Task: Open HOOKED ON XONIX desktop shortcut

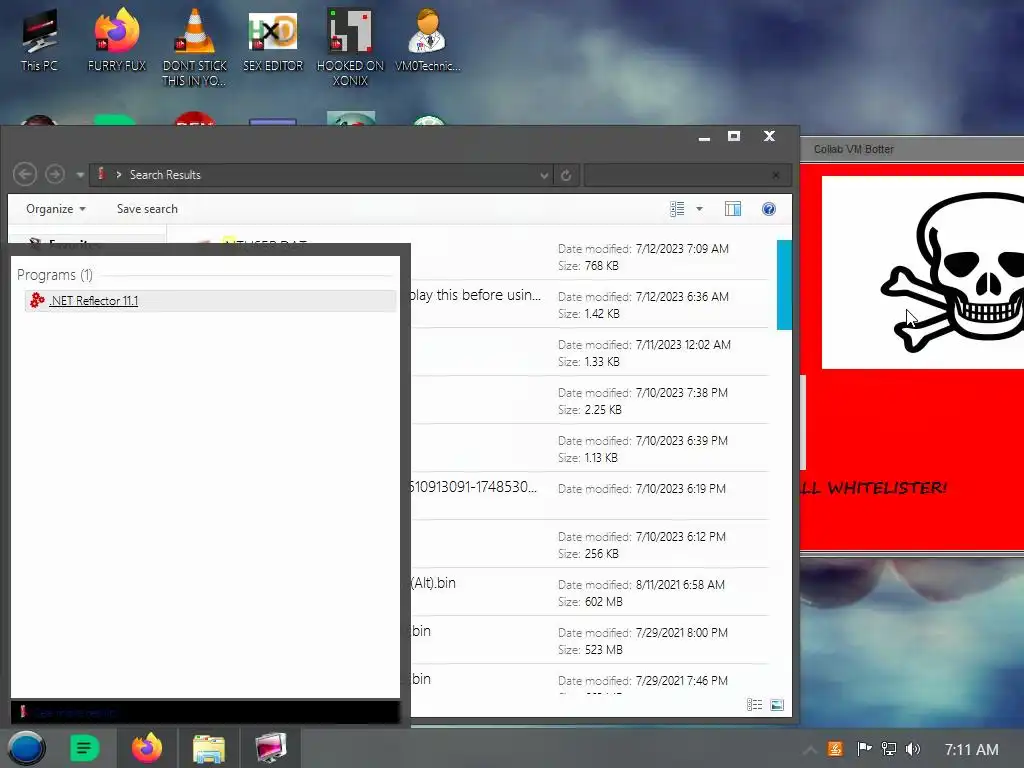Action: pyautogui.click(x=350, y=47)
